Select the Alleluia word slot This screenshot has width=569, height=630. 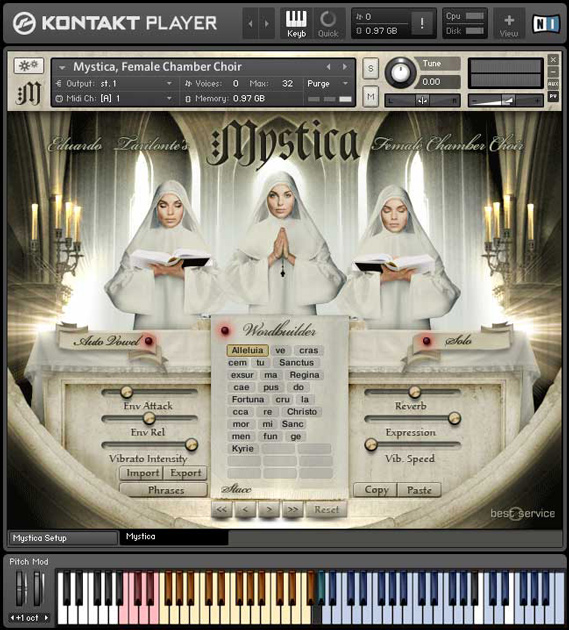(248, 350)
